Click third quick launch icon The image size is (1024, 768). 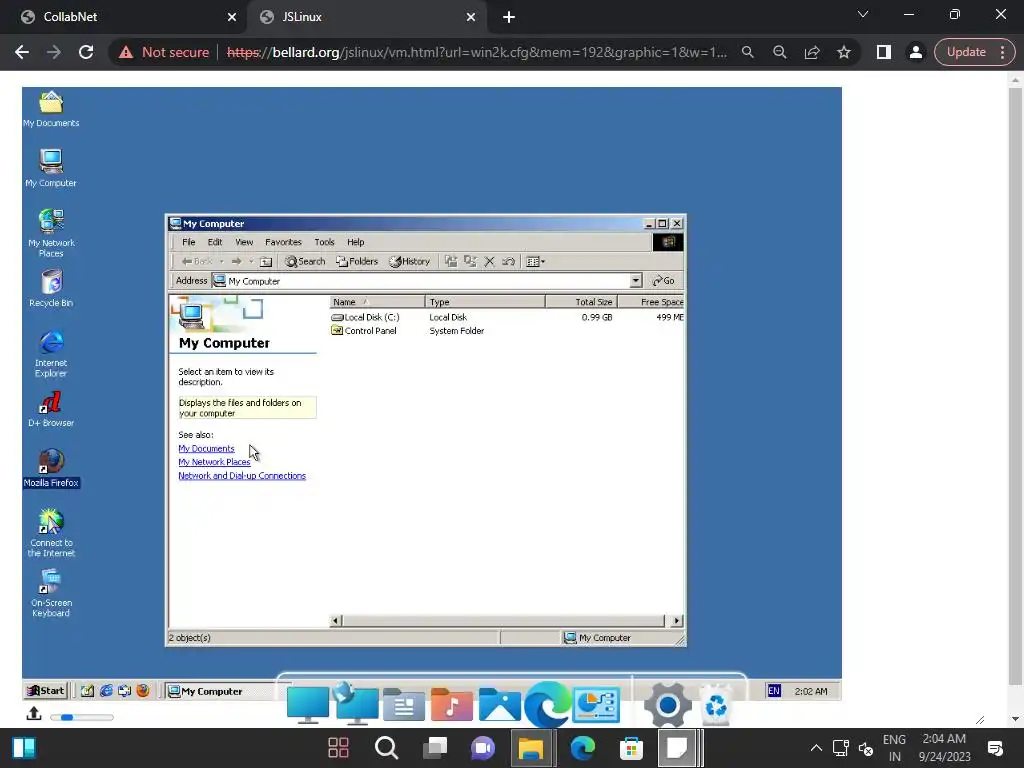tap(125, 691)
